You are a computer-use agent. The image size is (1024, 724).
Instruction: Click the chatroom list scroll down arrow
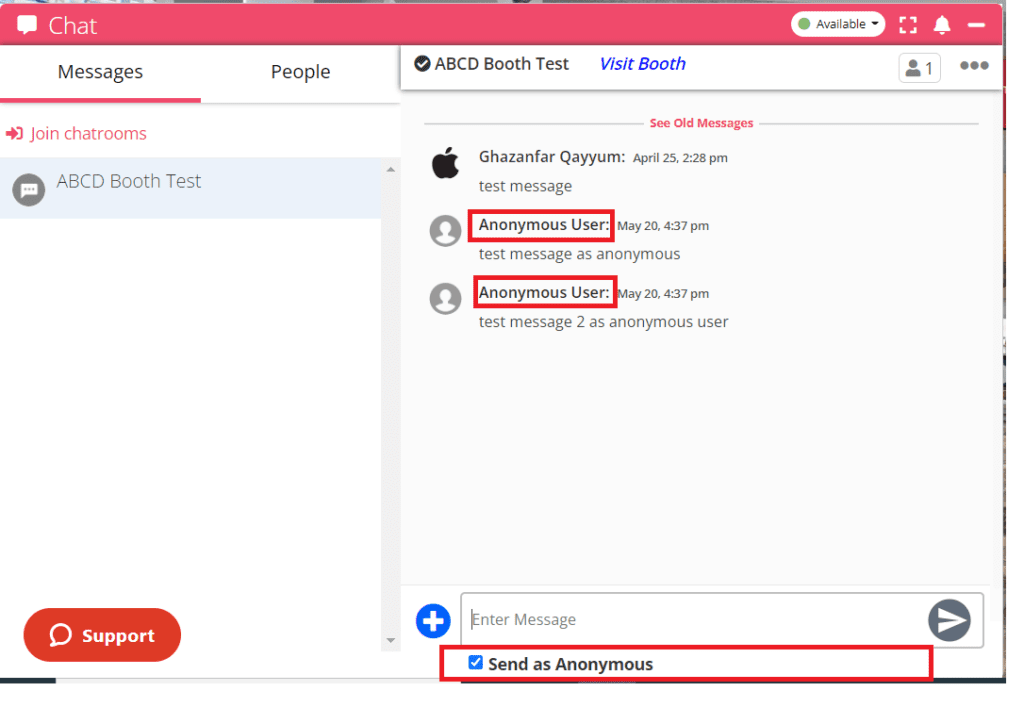coord(391,640)
